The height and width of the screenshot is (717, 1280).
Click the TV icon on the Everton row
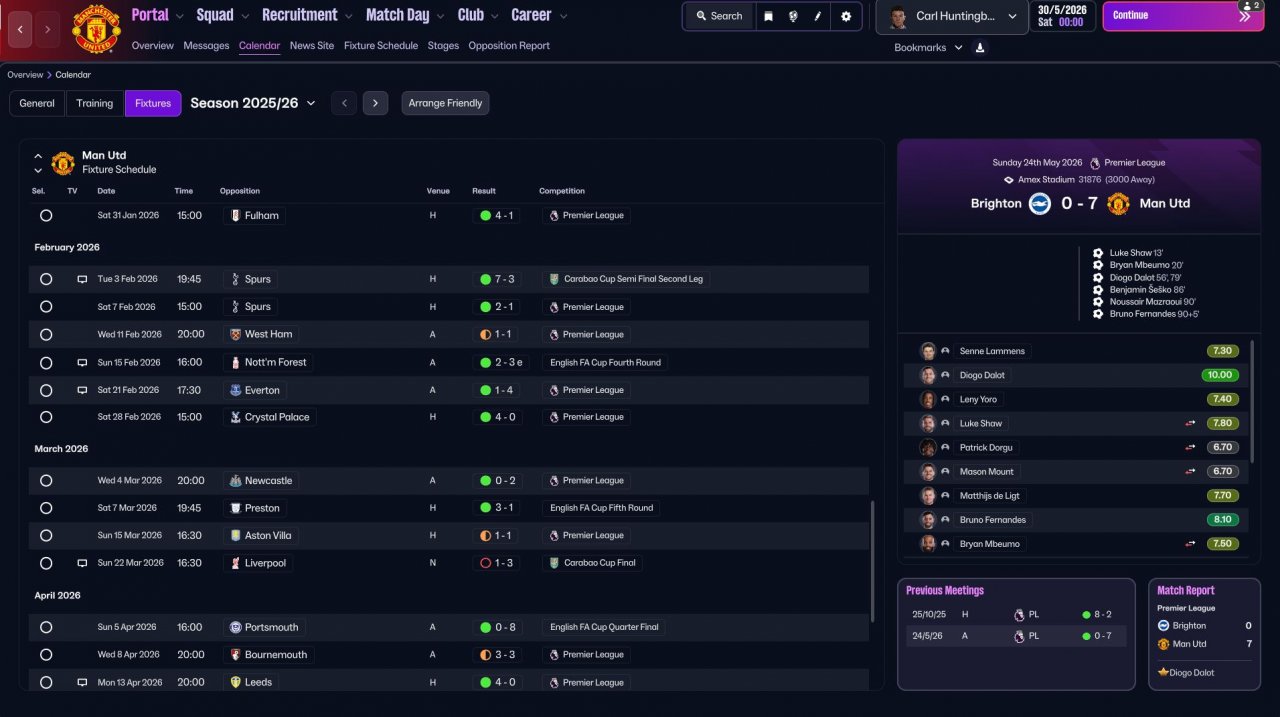tap(82, 390)
